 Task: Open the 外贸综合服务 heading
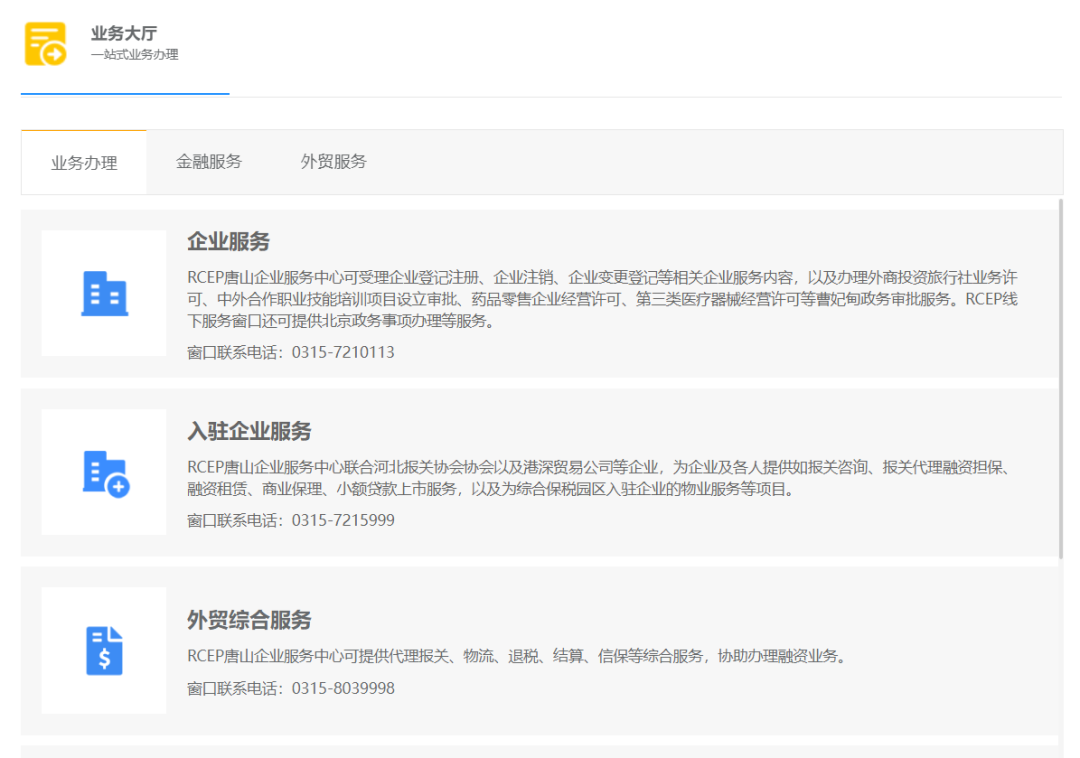click(249, 620)
